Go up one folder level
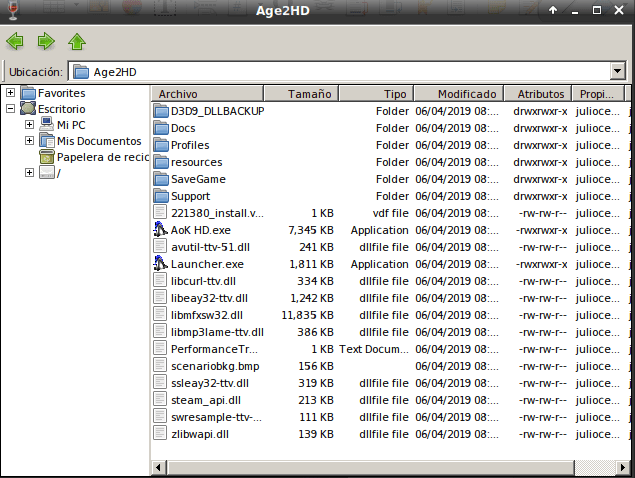The height and width of the screenshot is (478, 635). (x=76, y=41)
